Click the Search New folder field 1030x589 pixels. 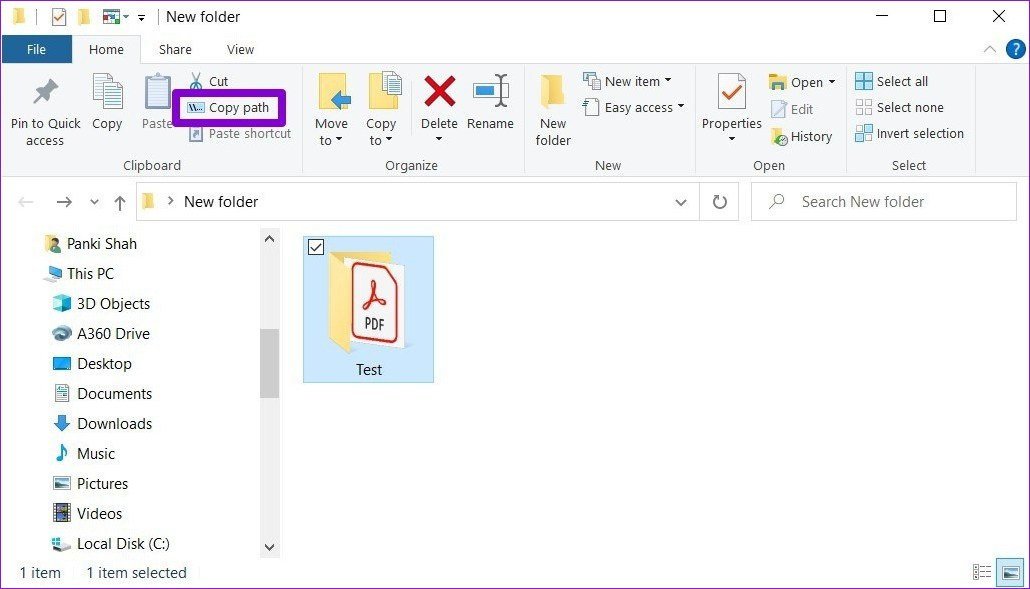pyautogui.click(x=884, y=202)
